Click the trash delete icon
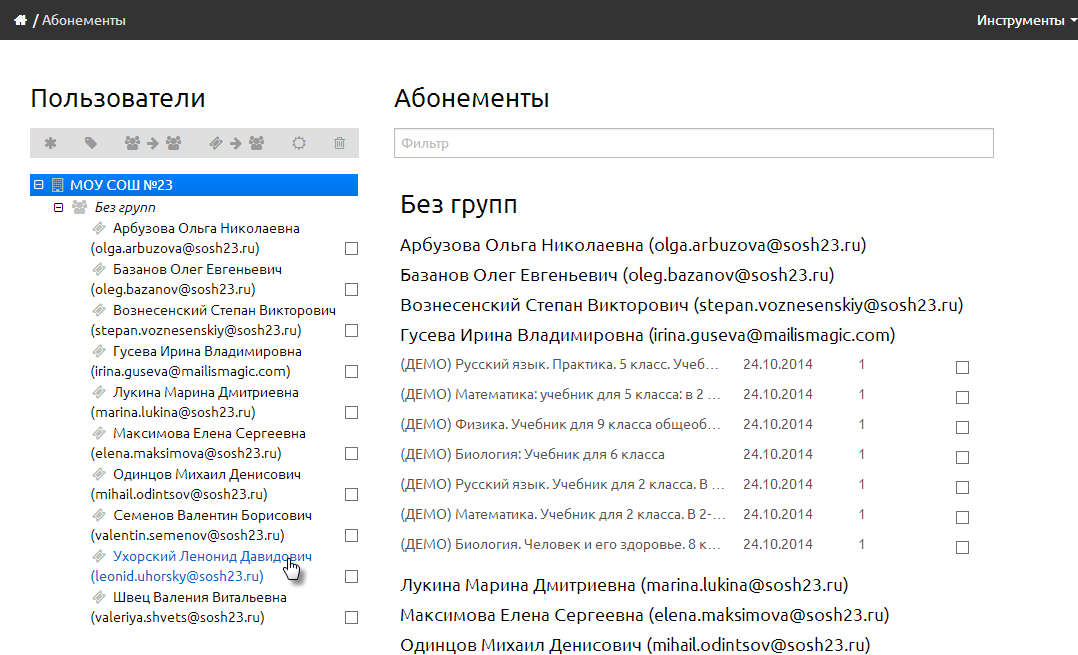The height and width of the screenshot is (655, 1078). point(339,143)
